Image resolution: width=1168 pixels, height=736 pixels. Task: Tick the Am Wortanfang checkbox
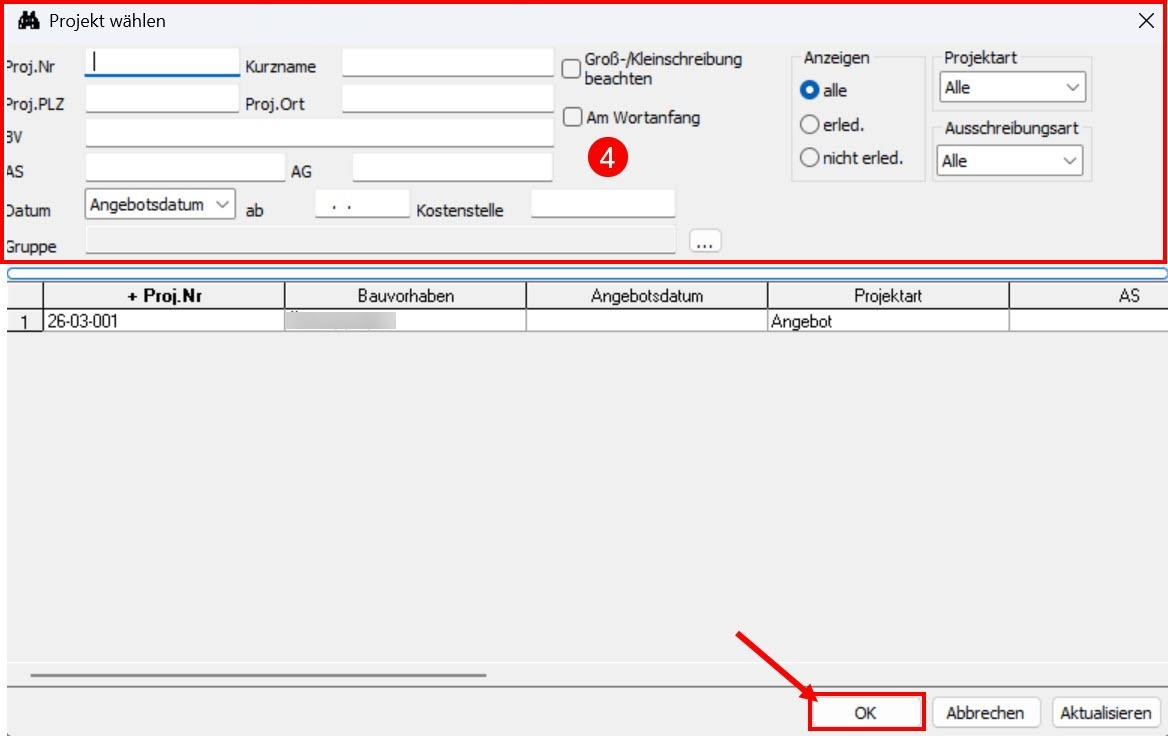pos(572,117)
